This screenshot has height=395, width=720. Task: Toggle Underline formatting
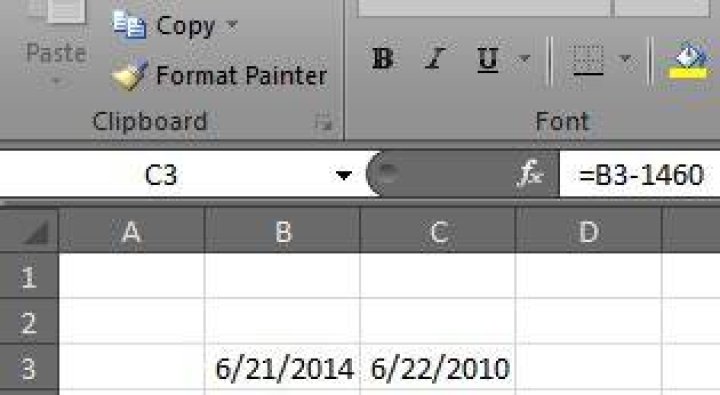[488, 60]
